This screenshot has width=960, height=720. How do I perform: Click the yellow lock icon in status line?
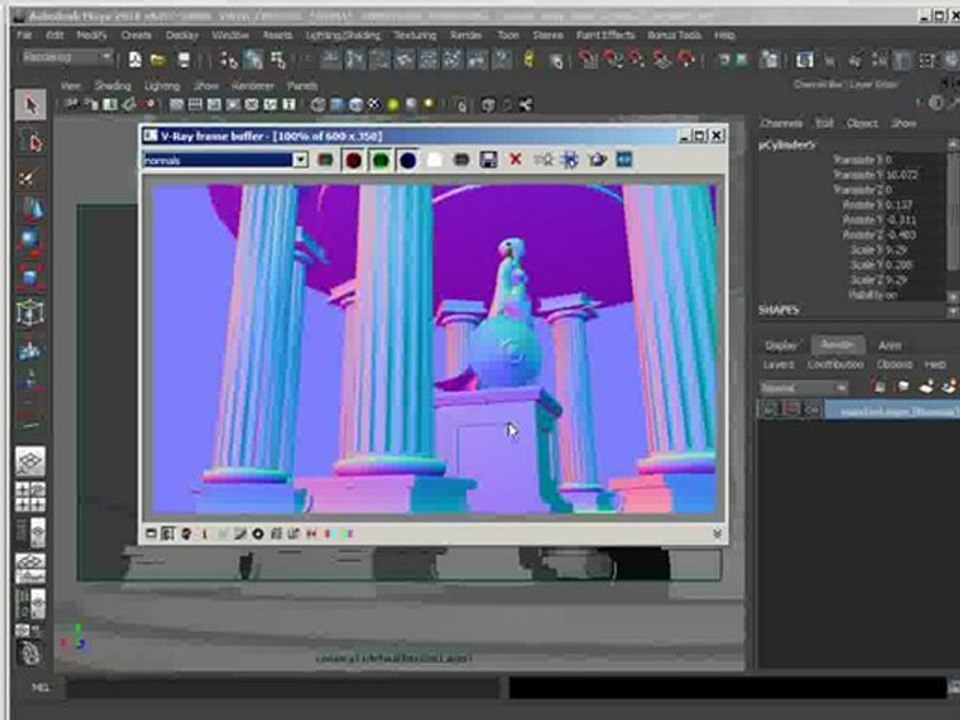coord(529,59)
